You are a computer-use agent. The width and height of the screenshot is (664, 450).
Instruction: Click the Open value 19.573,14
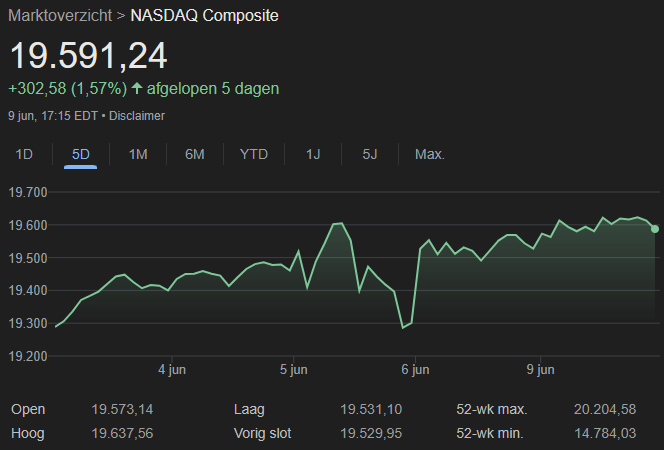[122, 409]
